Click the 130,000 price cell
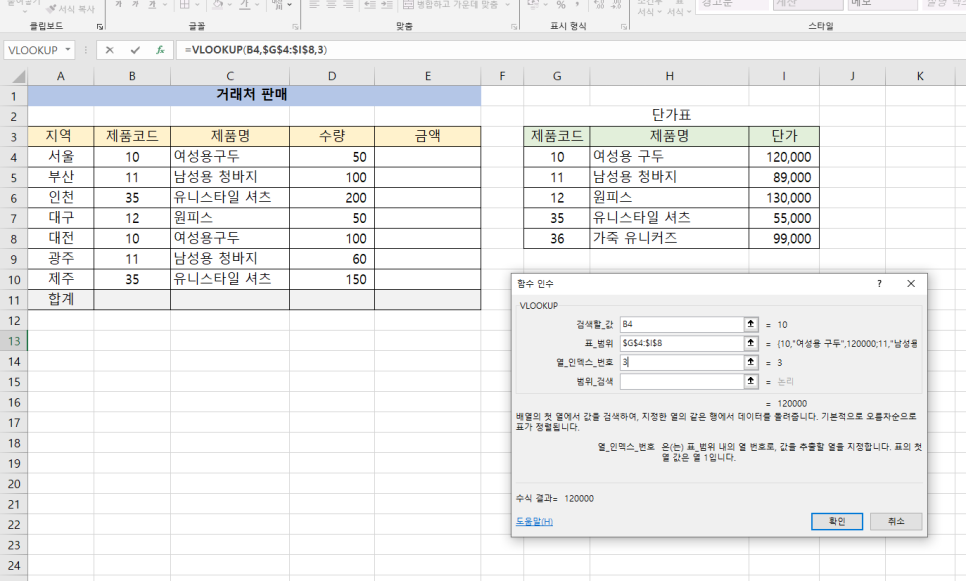Image resolution: width=966 pixels, height=581 pixels. click(x=784, y=197)
